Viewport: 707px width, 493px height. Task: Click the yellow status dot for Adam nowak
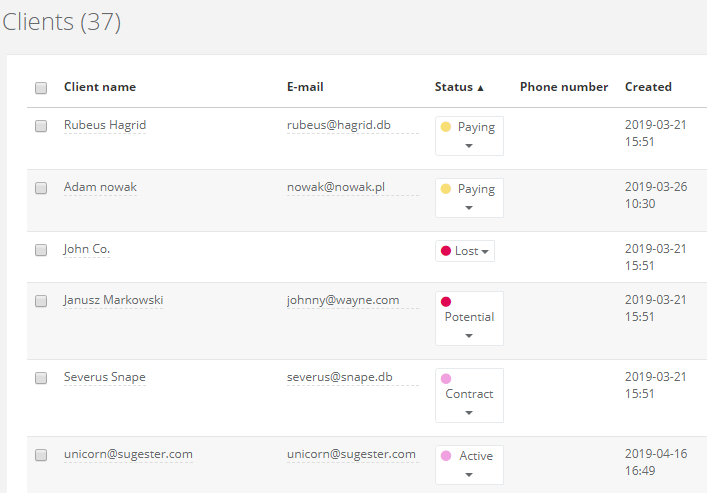[446, 189]
